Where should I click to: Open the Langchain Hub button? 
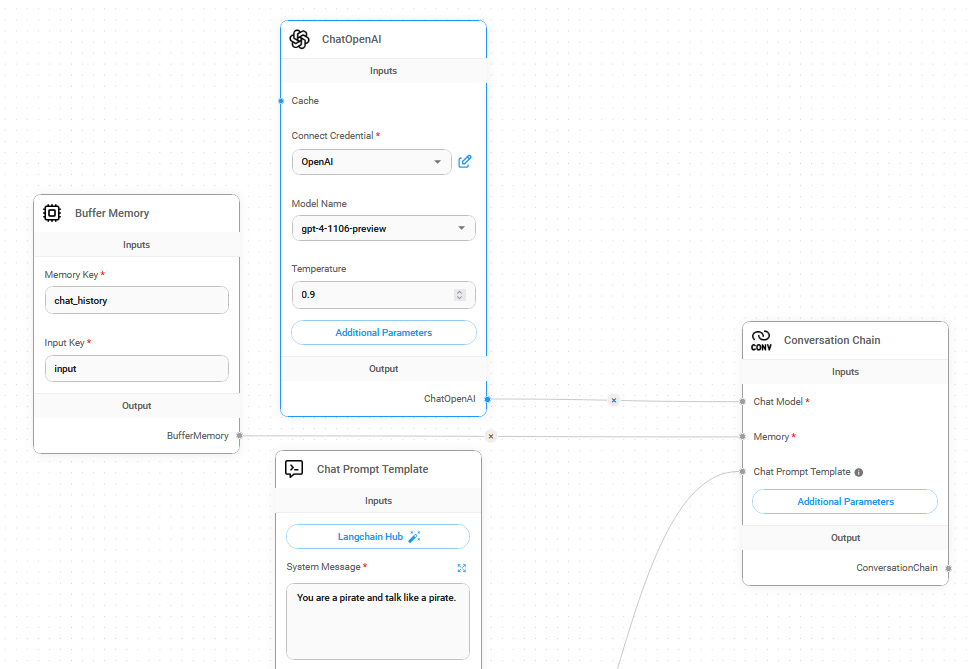click(378, 537)
